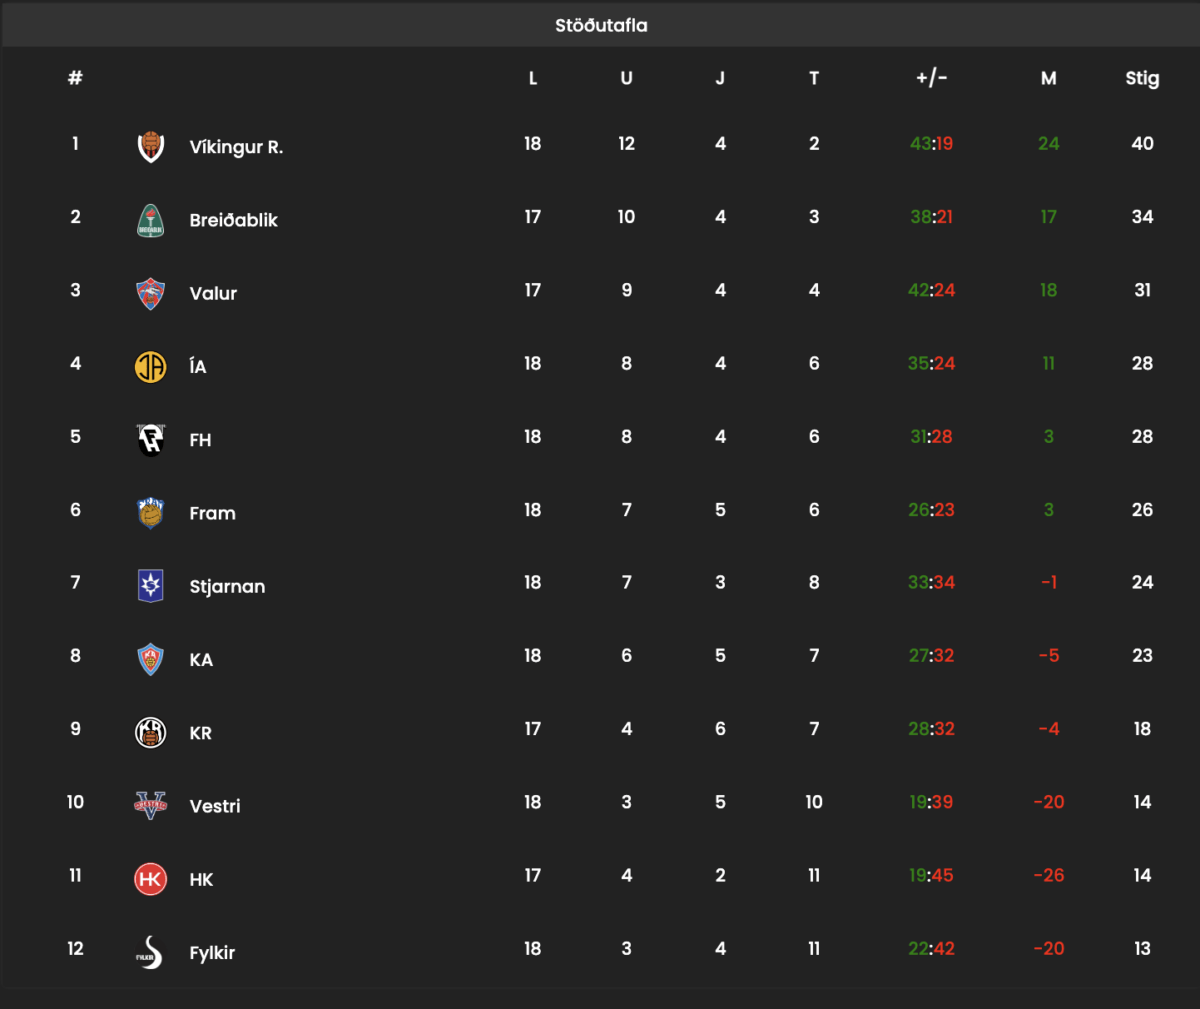Select the Vestri club logo
Screen dimensions: 1200x1009
[150, 806]
